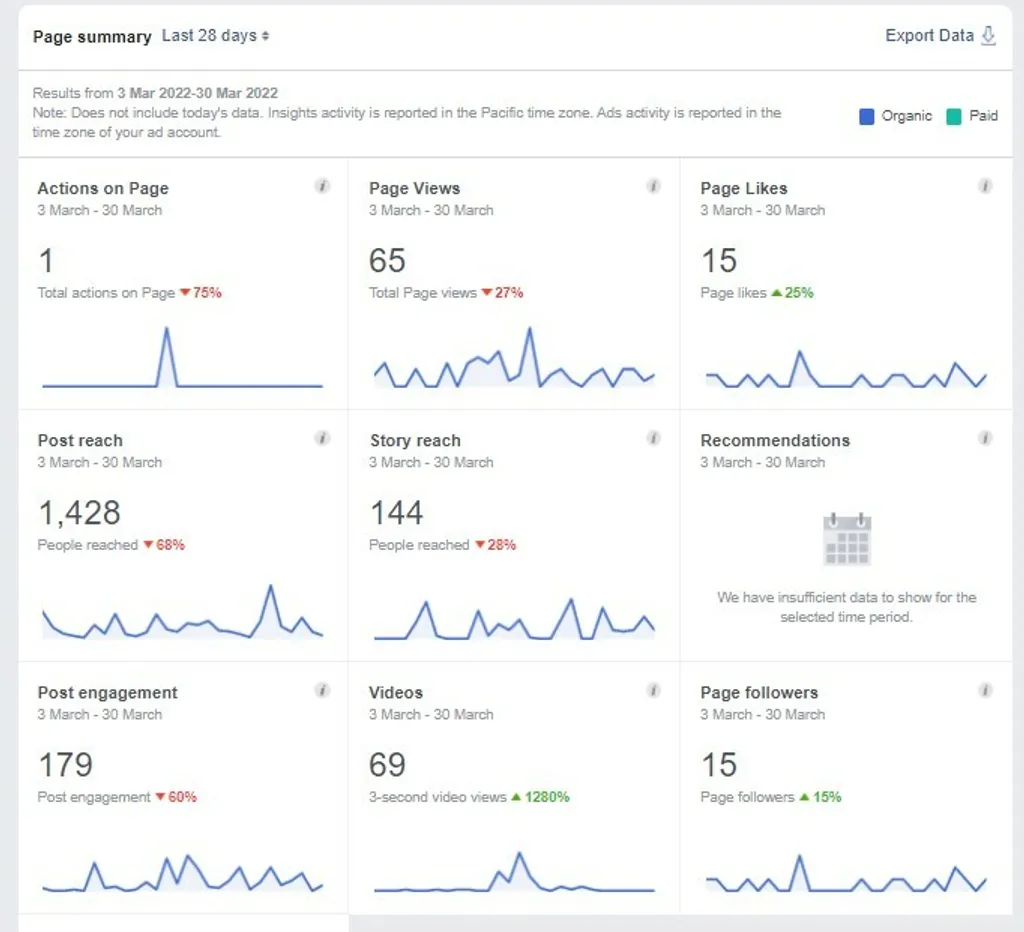Select the Page summary heading
This screenshot has height=932, width=1024.
(92, 36)
